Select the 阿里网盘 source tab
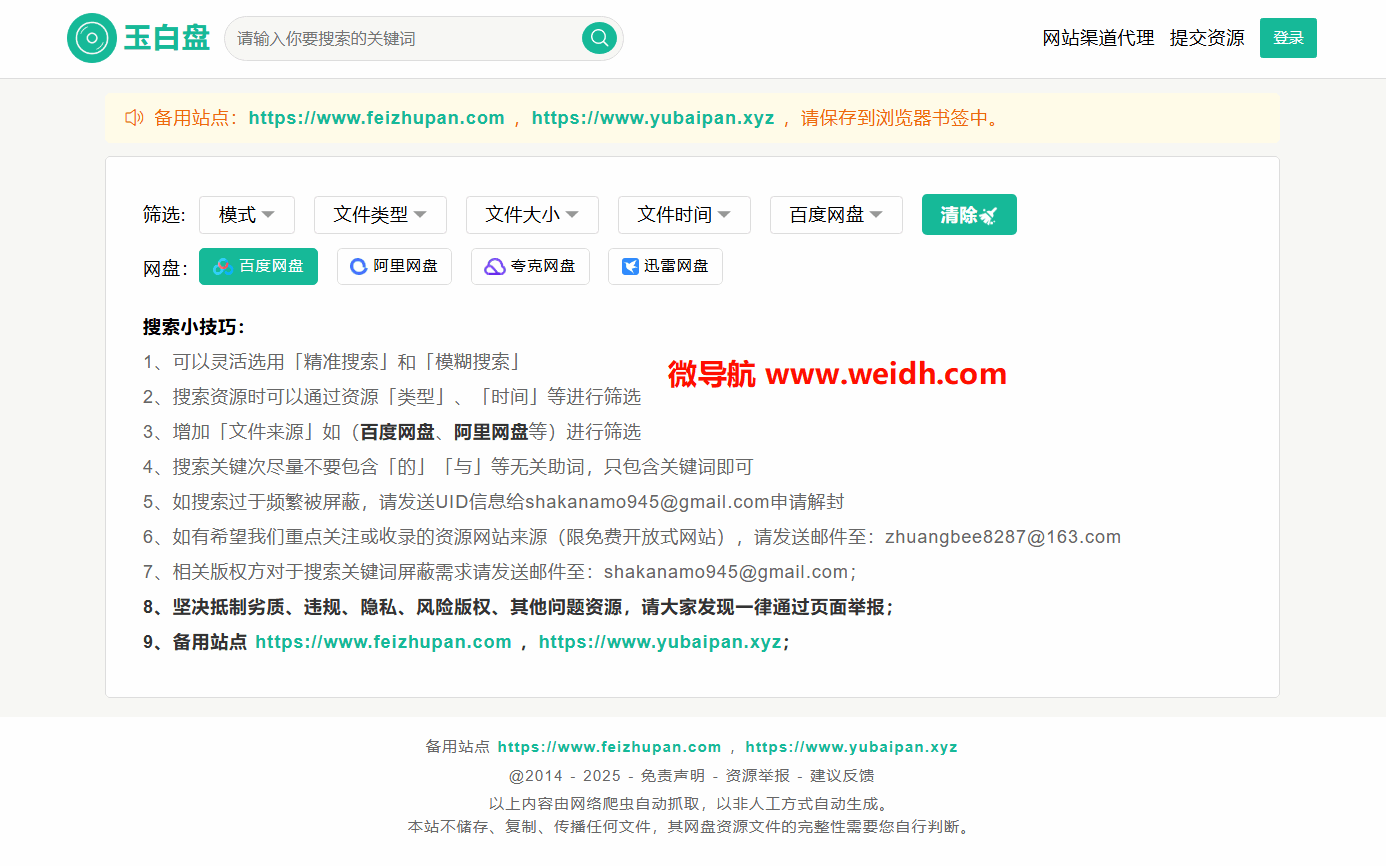 [x=394, y=266]
